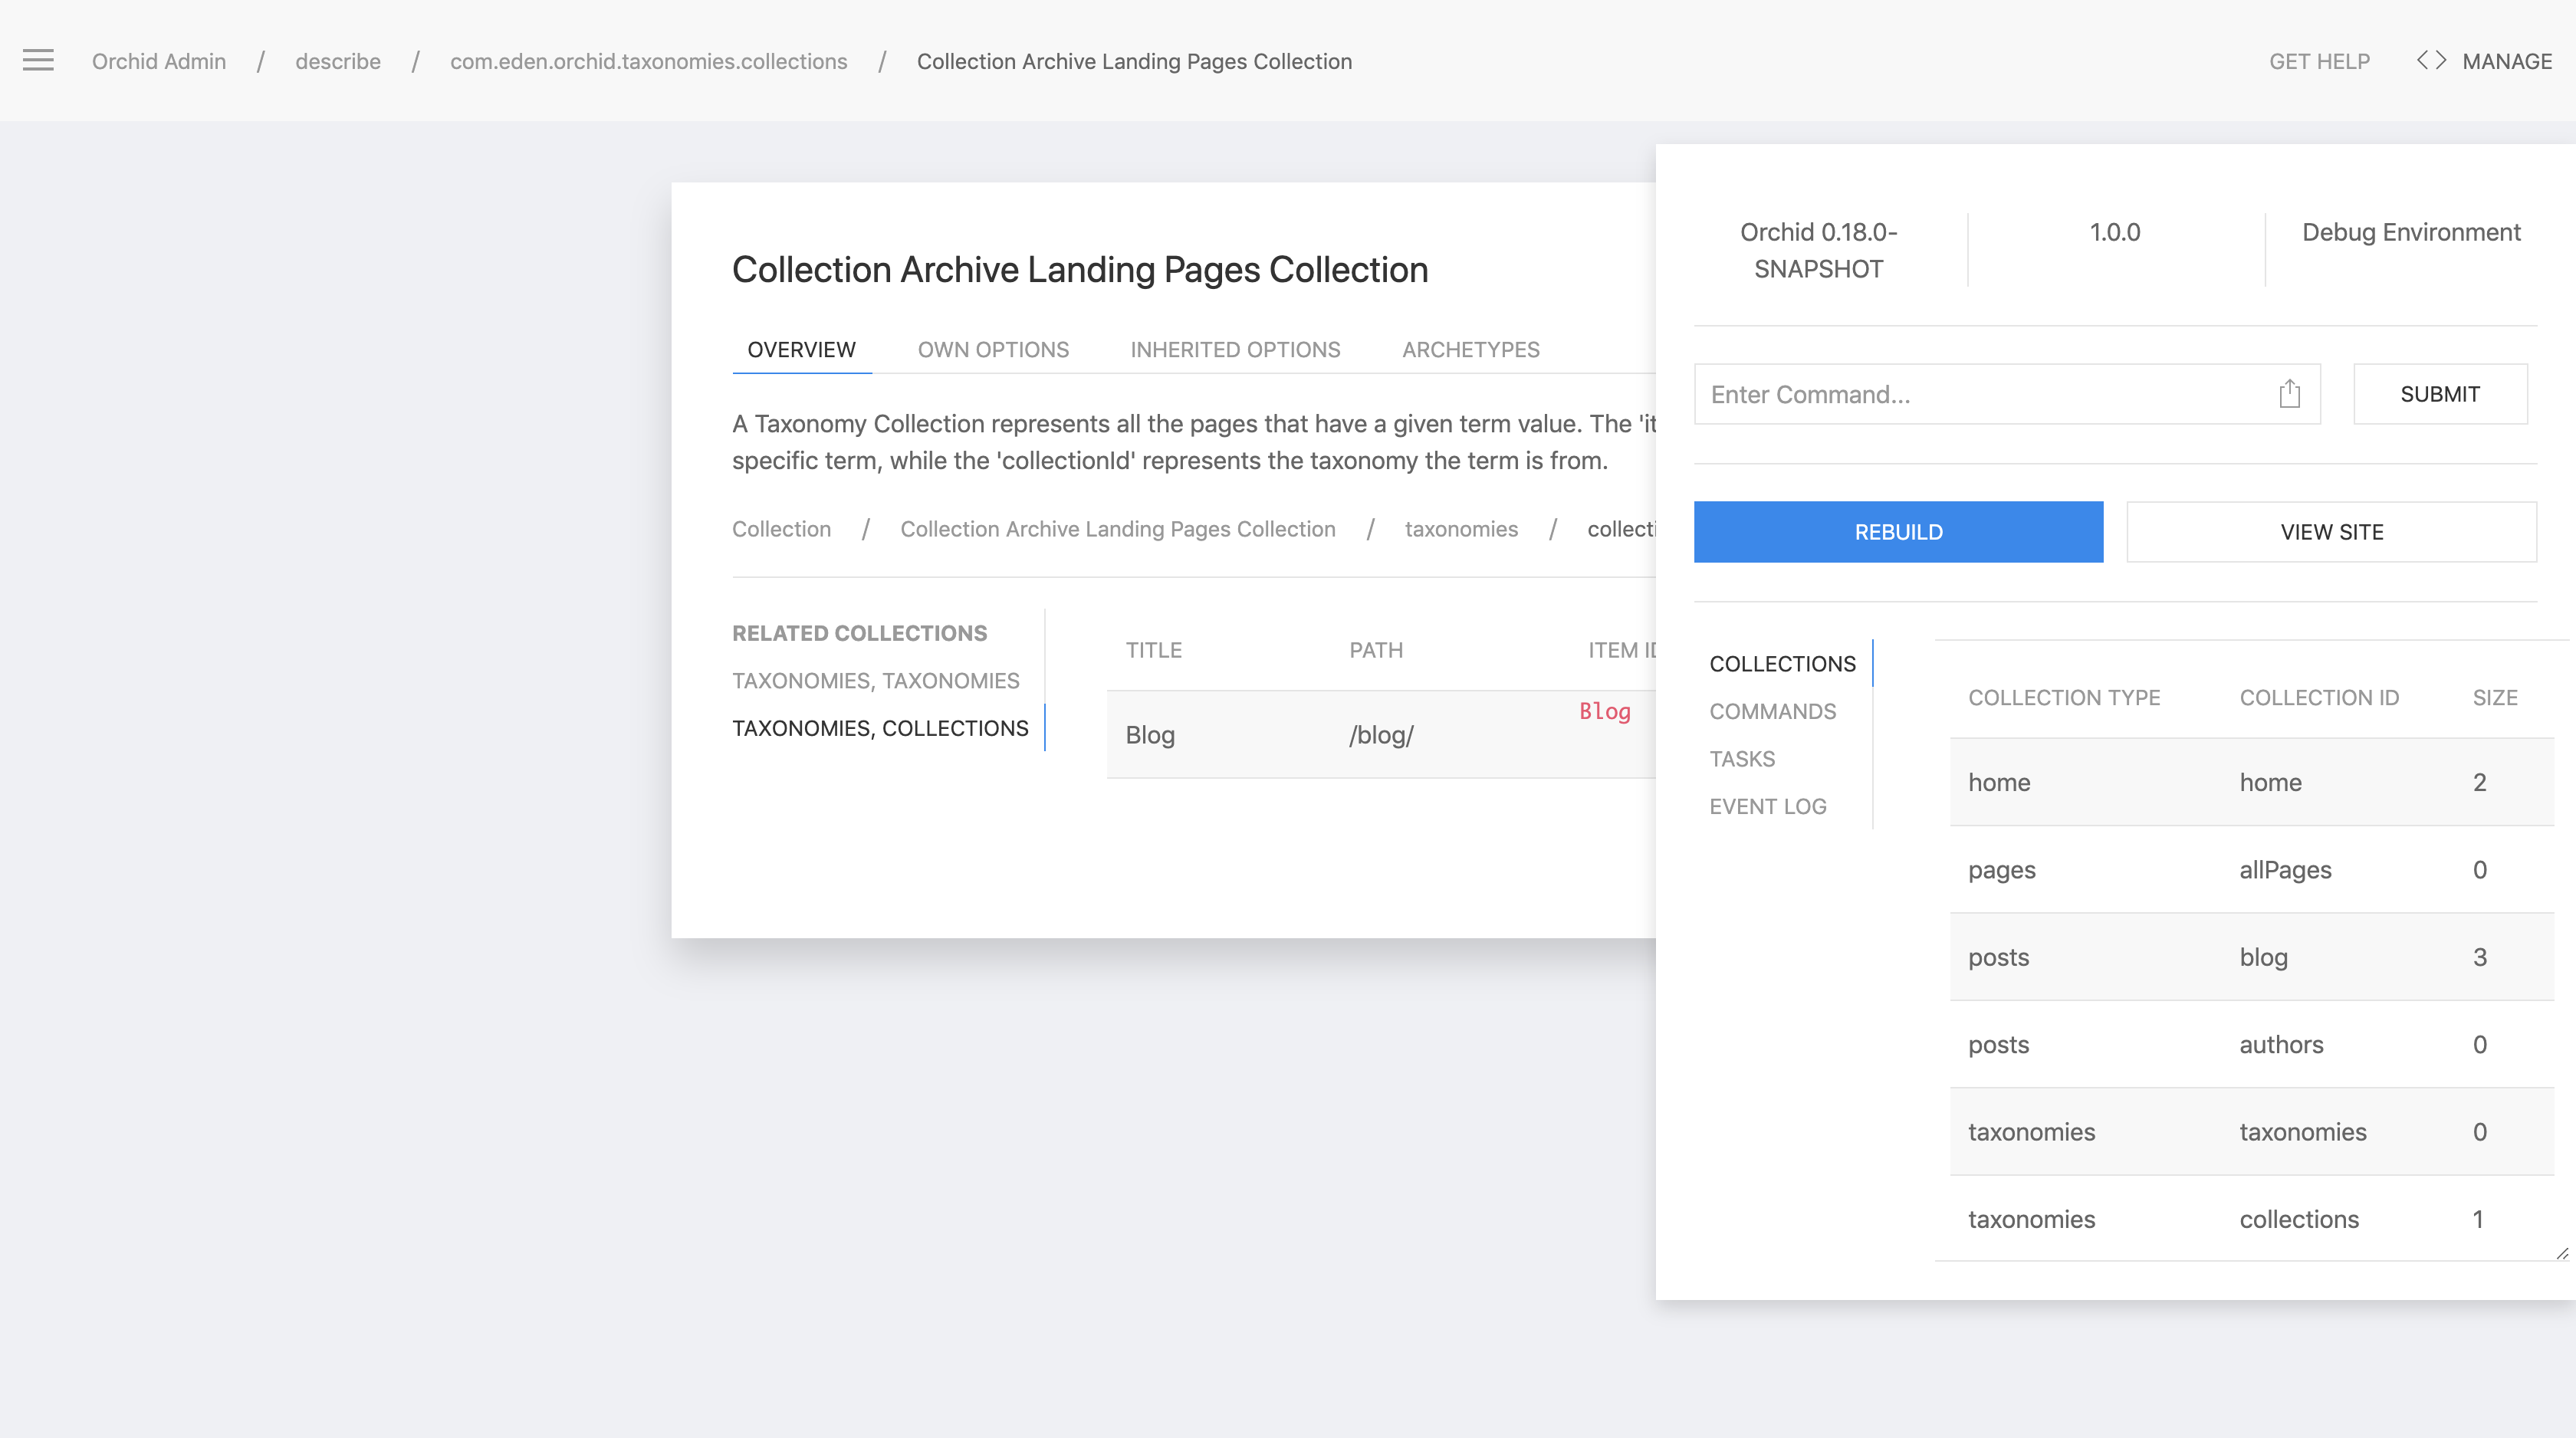Screen dimensions: 2576x1438
Task: Select the COMMANDS tab in the manage panel
Action: pyautogui.click(x=1772, y=711)
